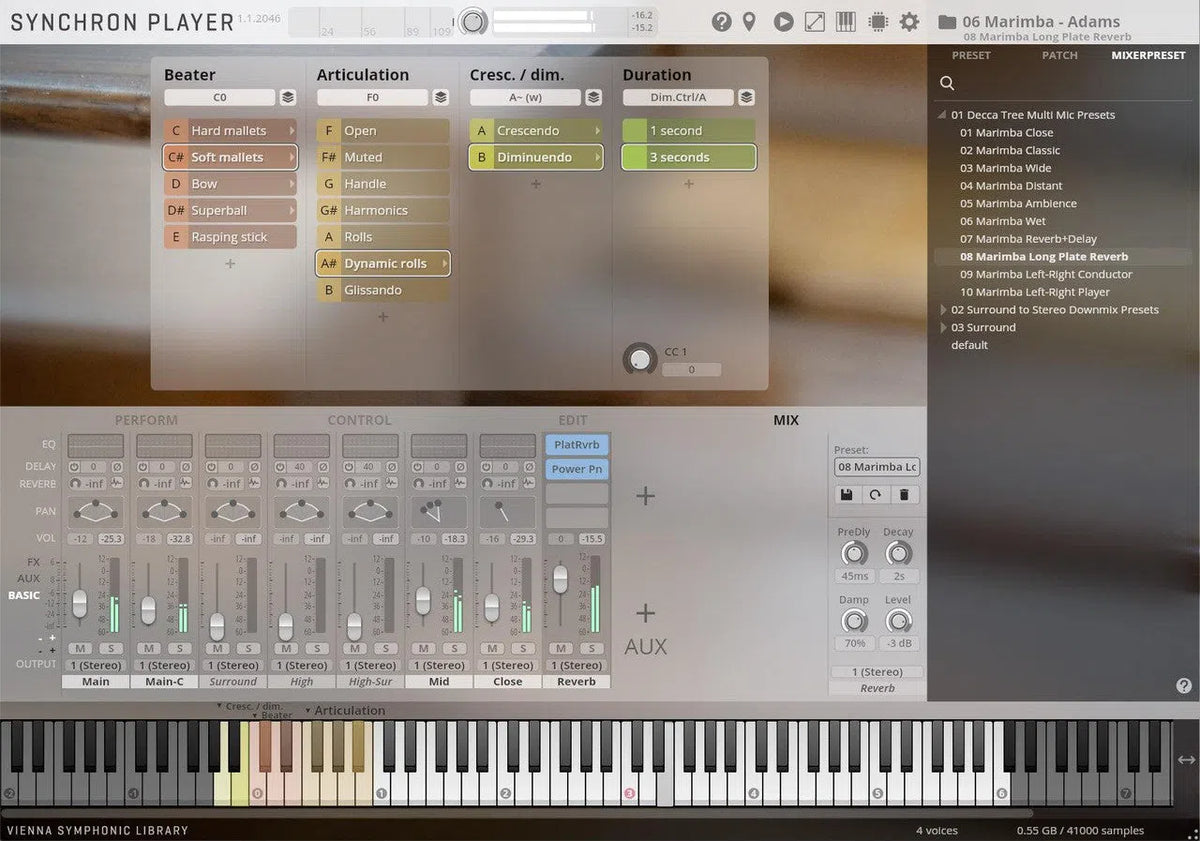This screenshot has width=1200, height=841.
Task: Open the PERFORM tab
Action: click(146, 420)
